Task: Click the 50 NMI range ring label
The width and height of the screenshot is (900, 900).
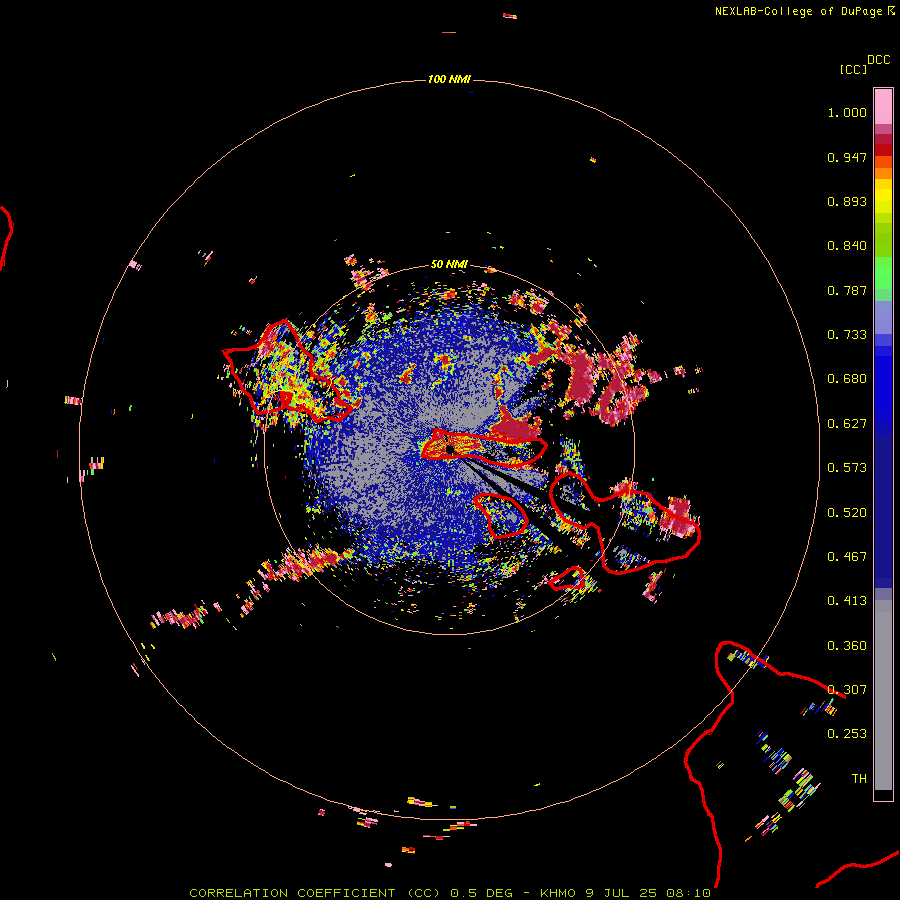Action: (x=449, y=264)
